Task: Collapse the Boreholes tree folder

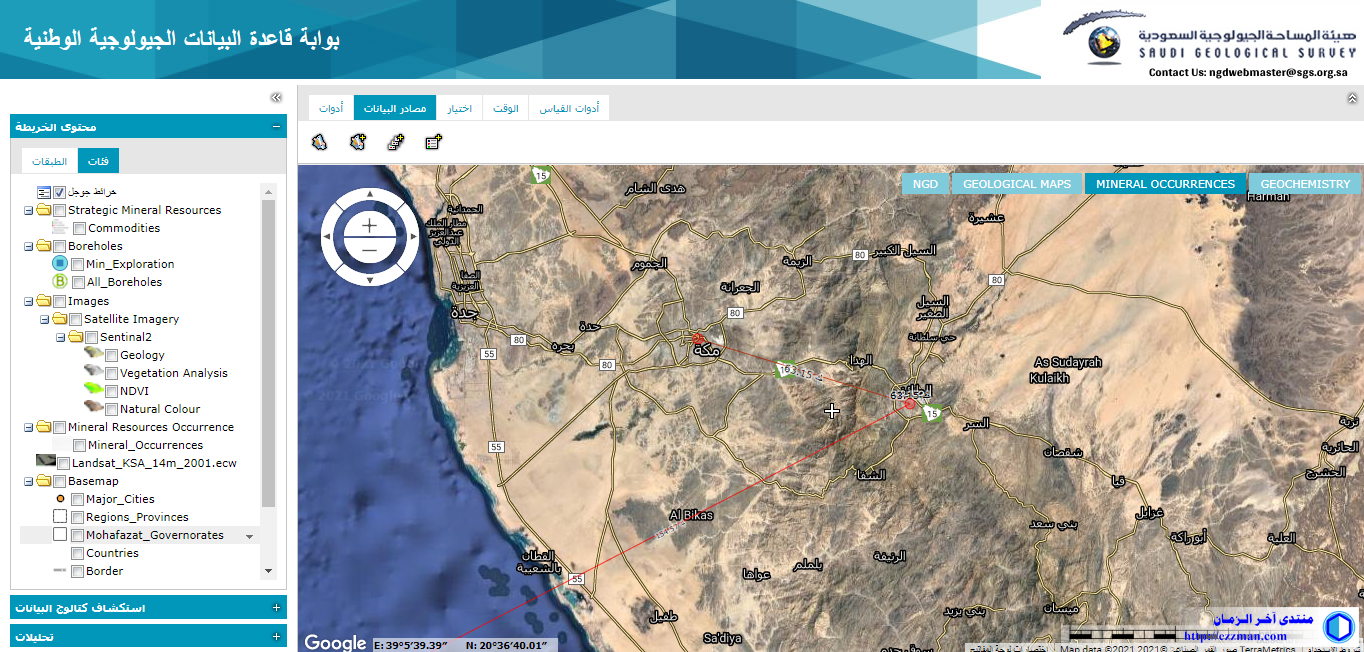Action: pyautogui.click(x=28, y=246)
